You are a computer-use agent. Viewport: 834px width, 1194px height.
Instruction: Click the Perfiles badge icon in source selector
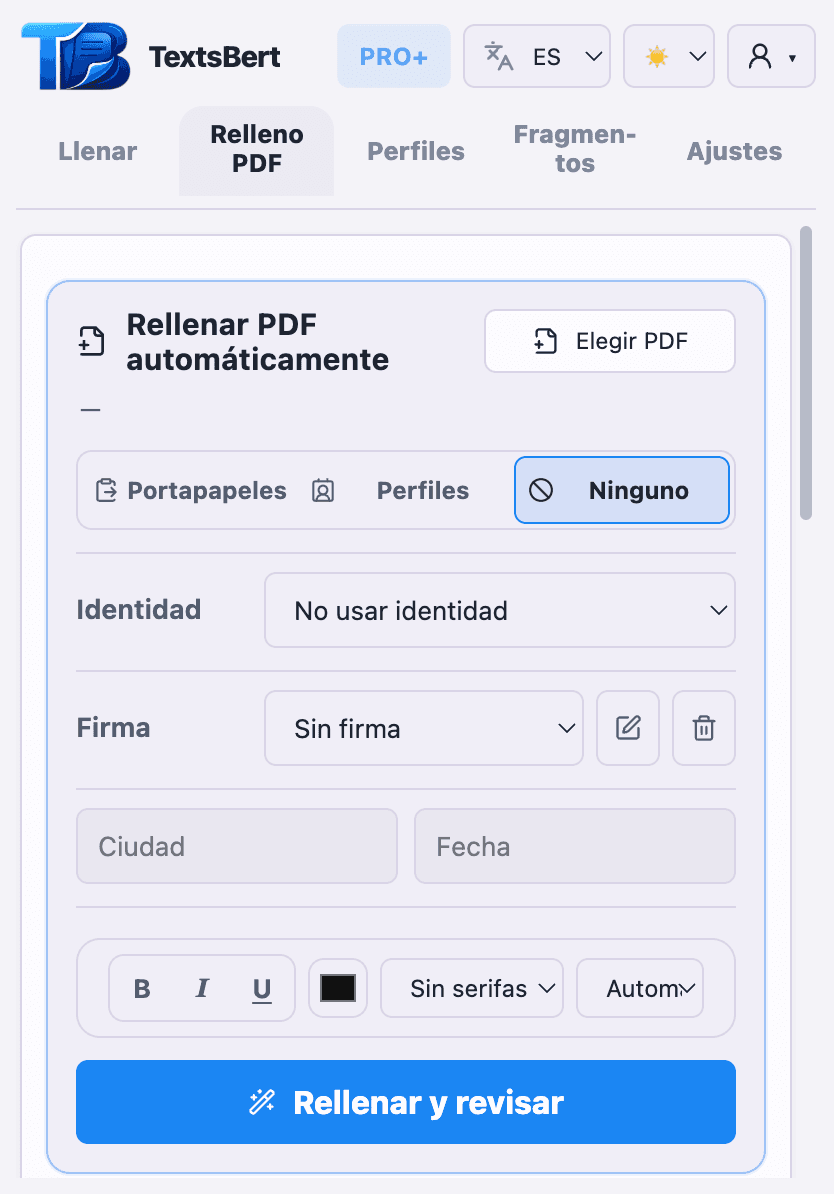click(x=323, y=490)
